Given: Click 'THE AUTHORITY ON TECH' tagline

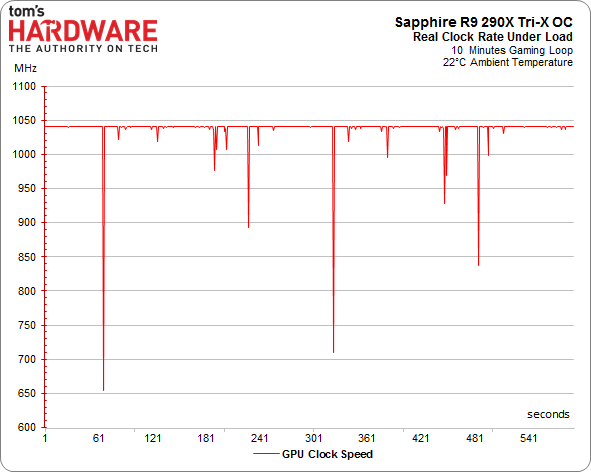Looking at the screenshot, I should click(83, 49).
